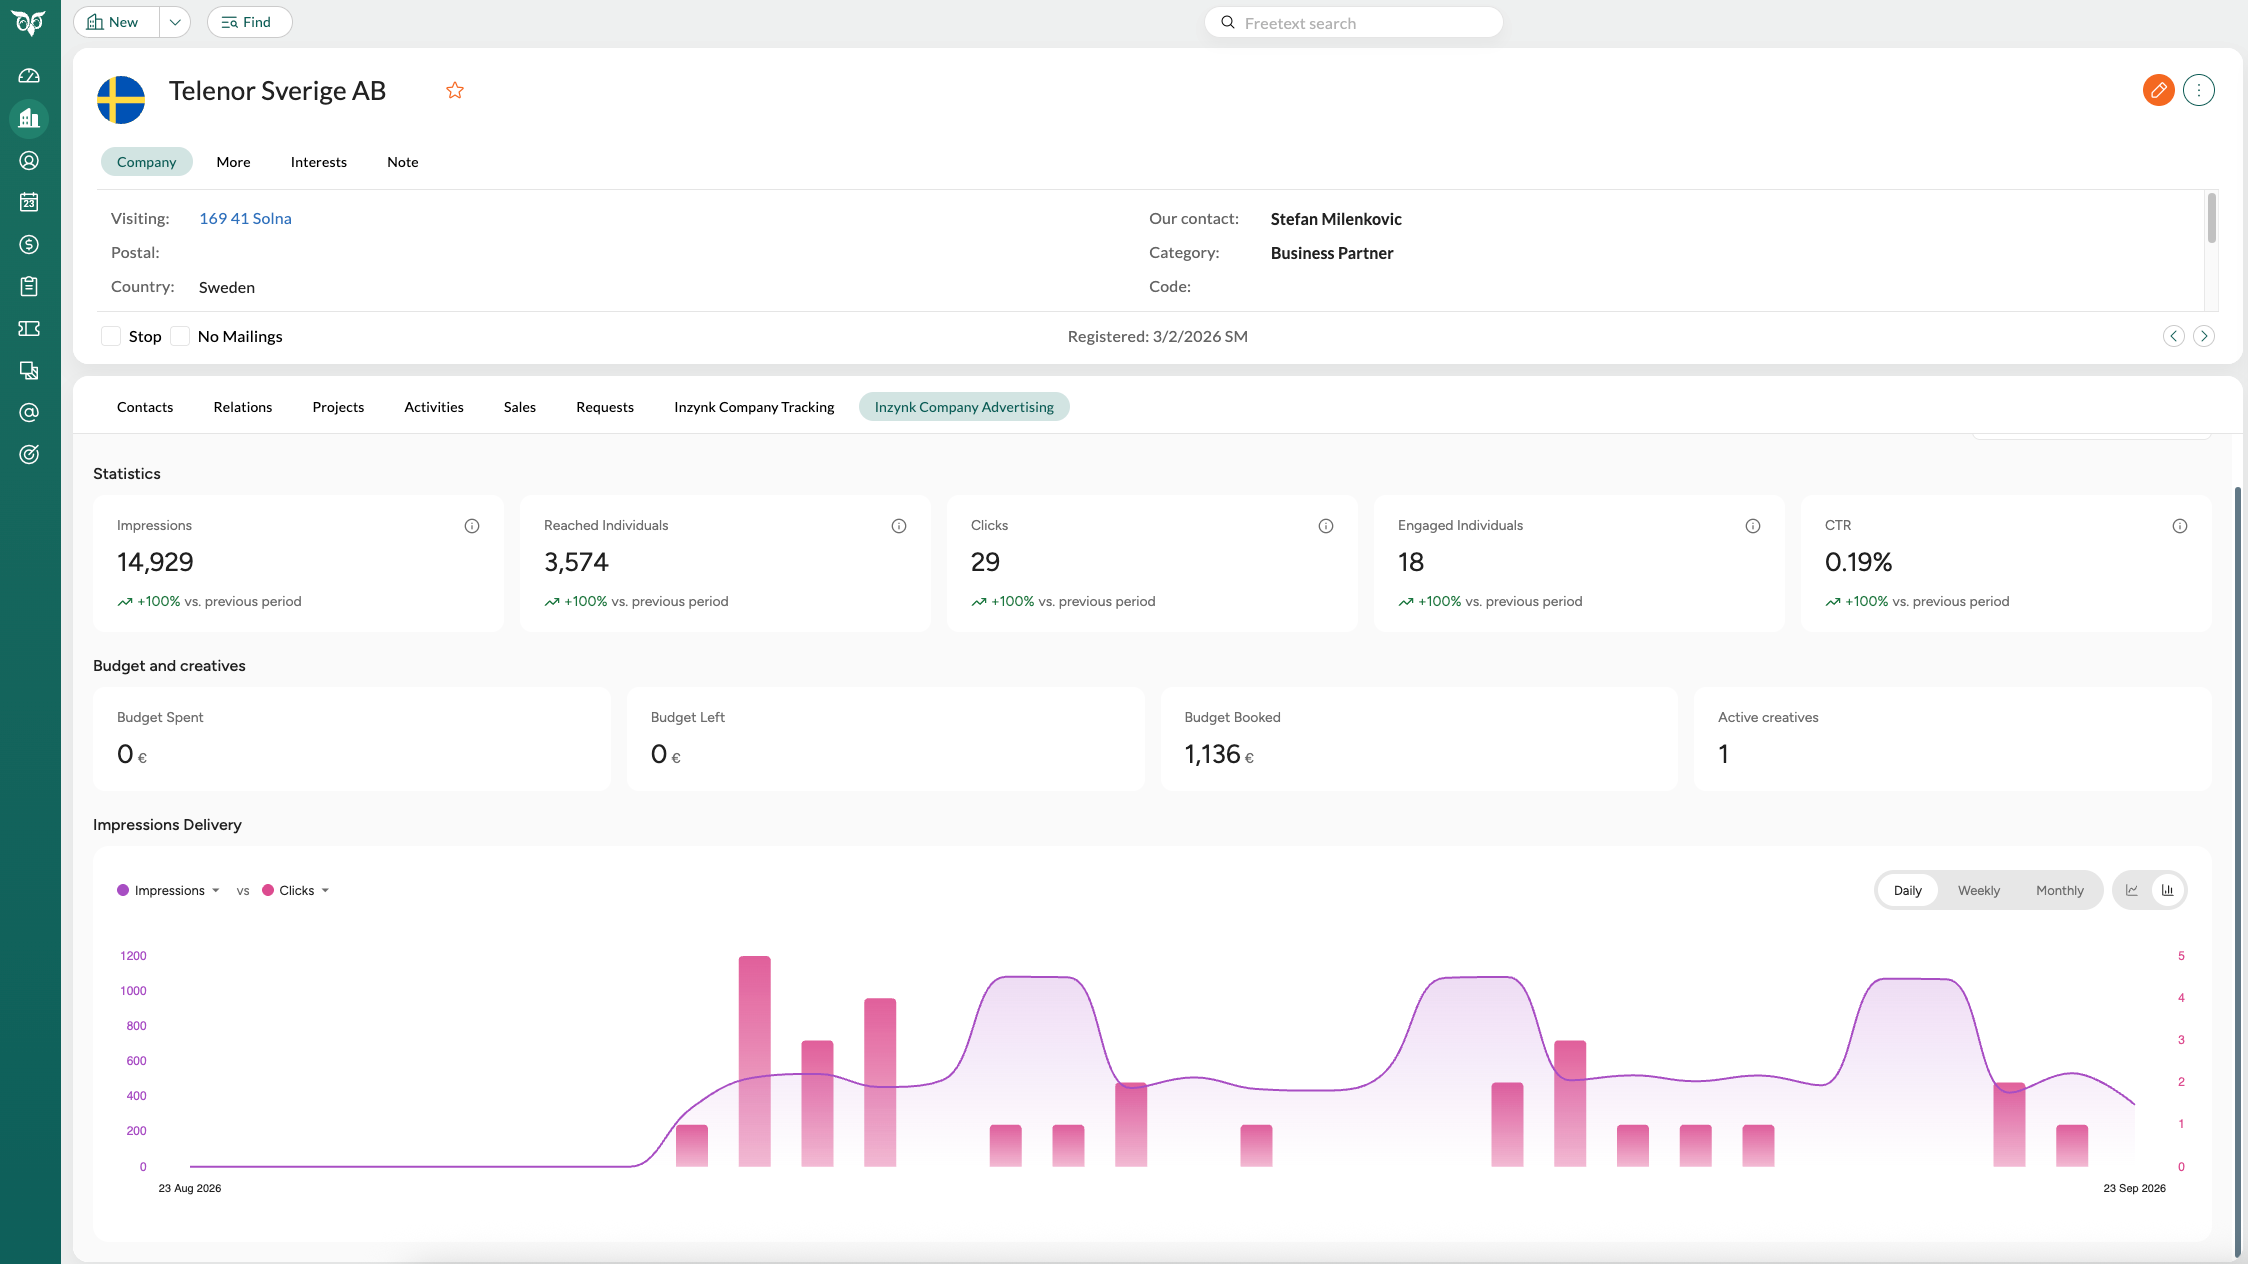
Task: Show info for Clicks statistic
Action: coord(1326,526)
